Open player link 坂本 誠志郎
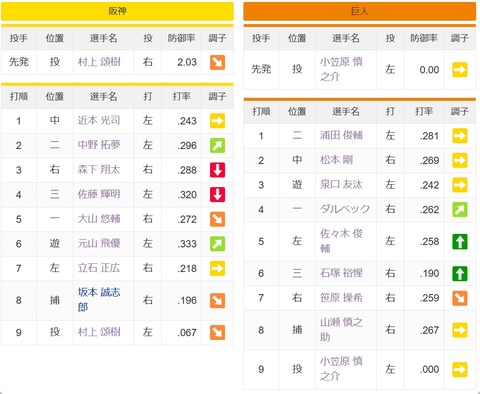The height and width of the screenshot is (394, 480). (99, 300)
